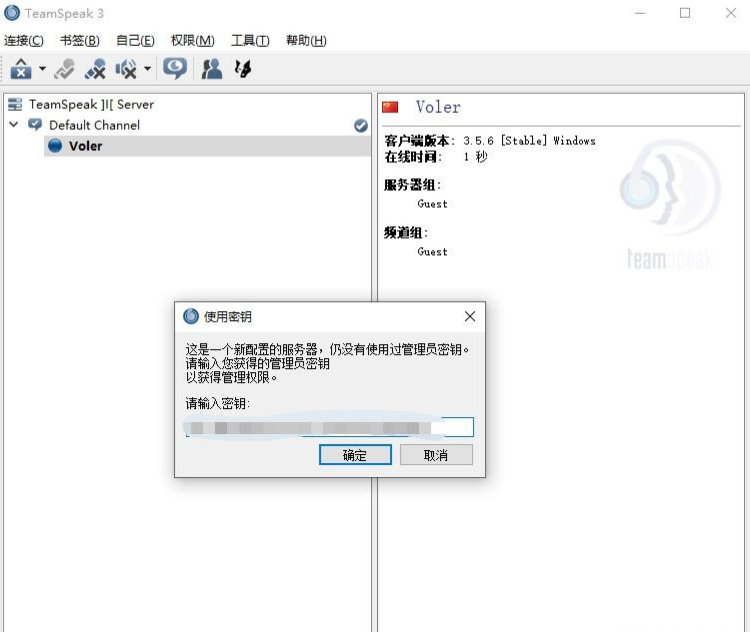
Task: Open the 帮助(H) menu
Action: point(306,41)
